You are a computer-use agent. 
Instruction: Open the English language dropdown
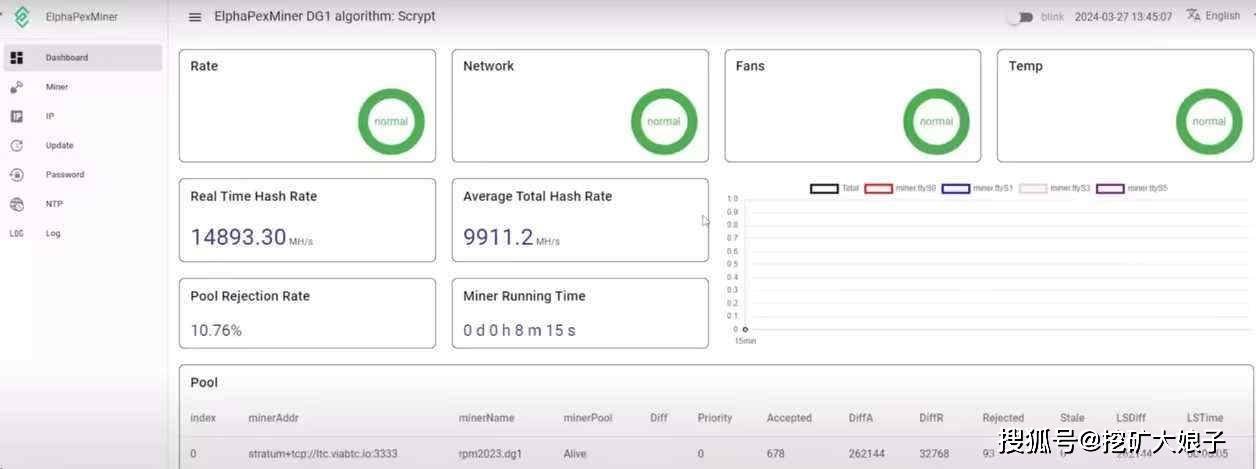(1212, 16)
